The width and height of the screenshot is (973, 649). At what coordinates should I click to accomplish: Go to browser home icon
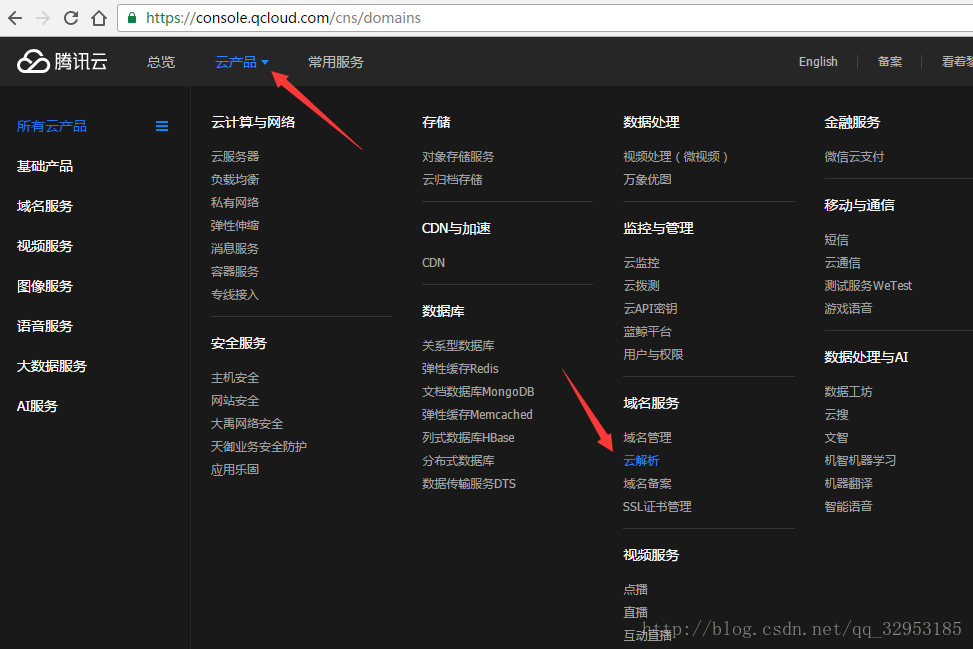(99, 18)
